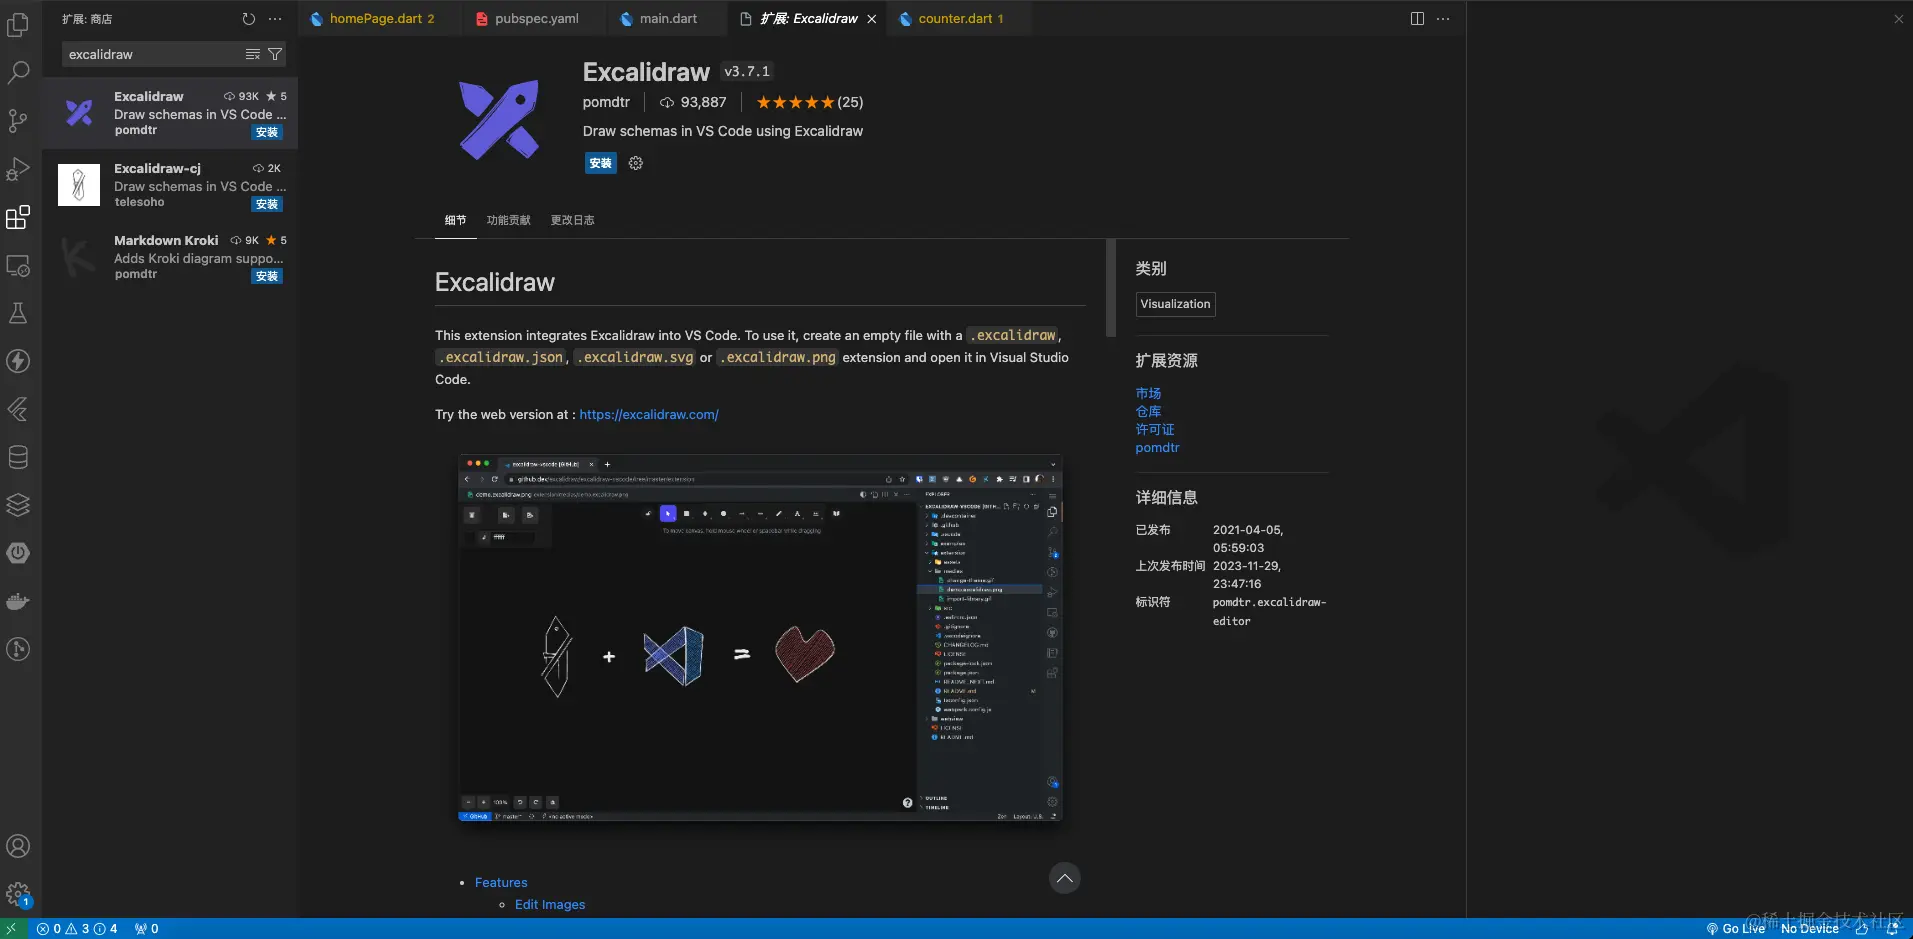Clear extension search results
The image size is (1913, 939).
pyautogui.click(x=253, y=54)
